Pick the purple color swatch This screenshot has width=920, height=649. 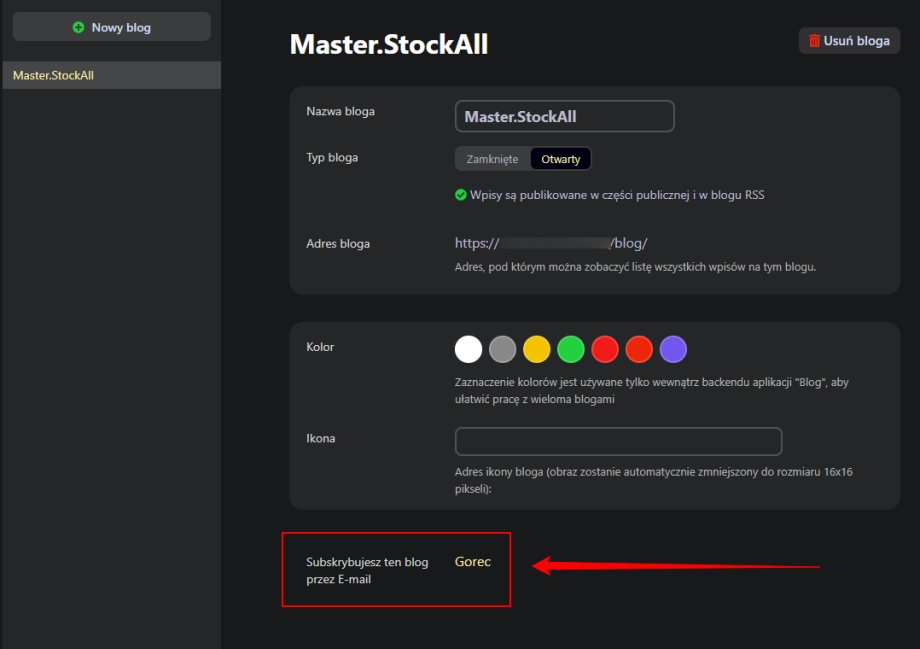(x=674, y=349)
